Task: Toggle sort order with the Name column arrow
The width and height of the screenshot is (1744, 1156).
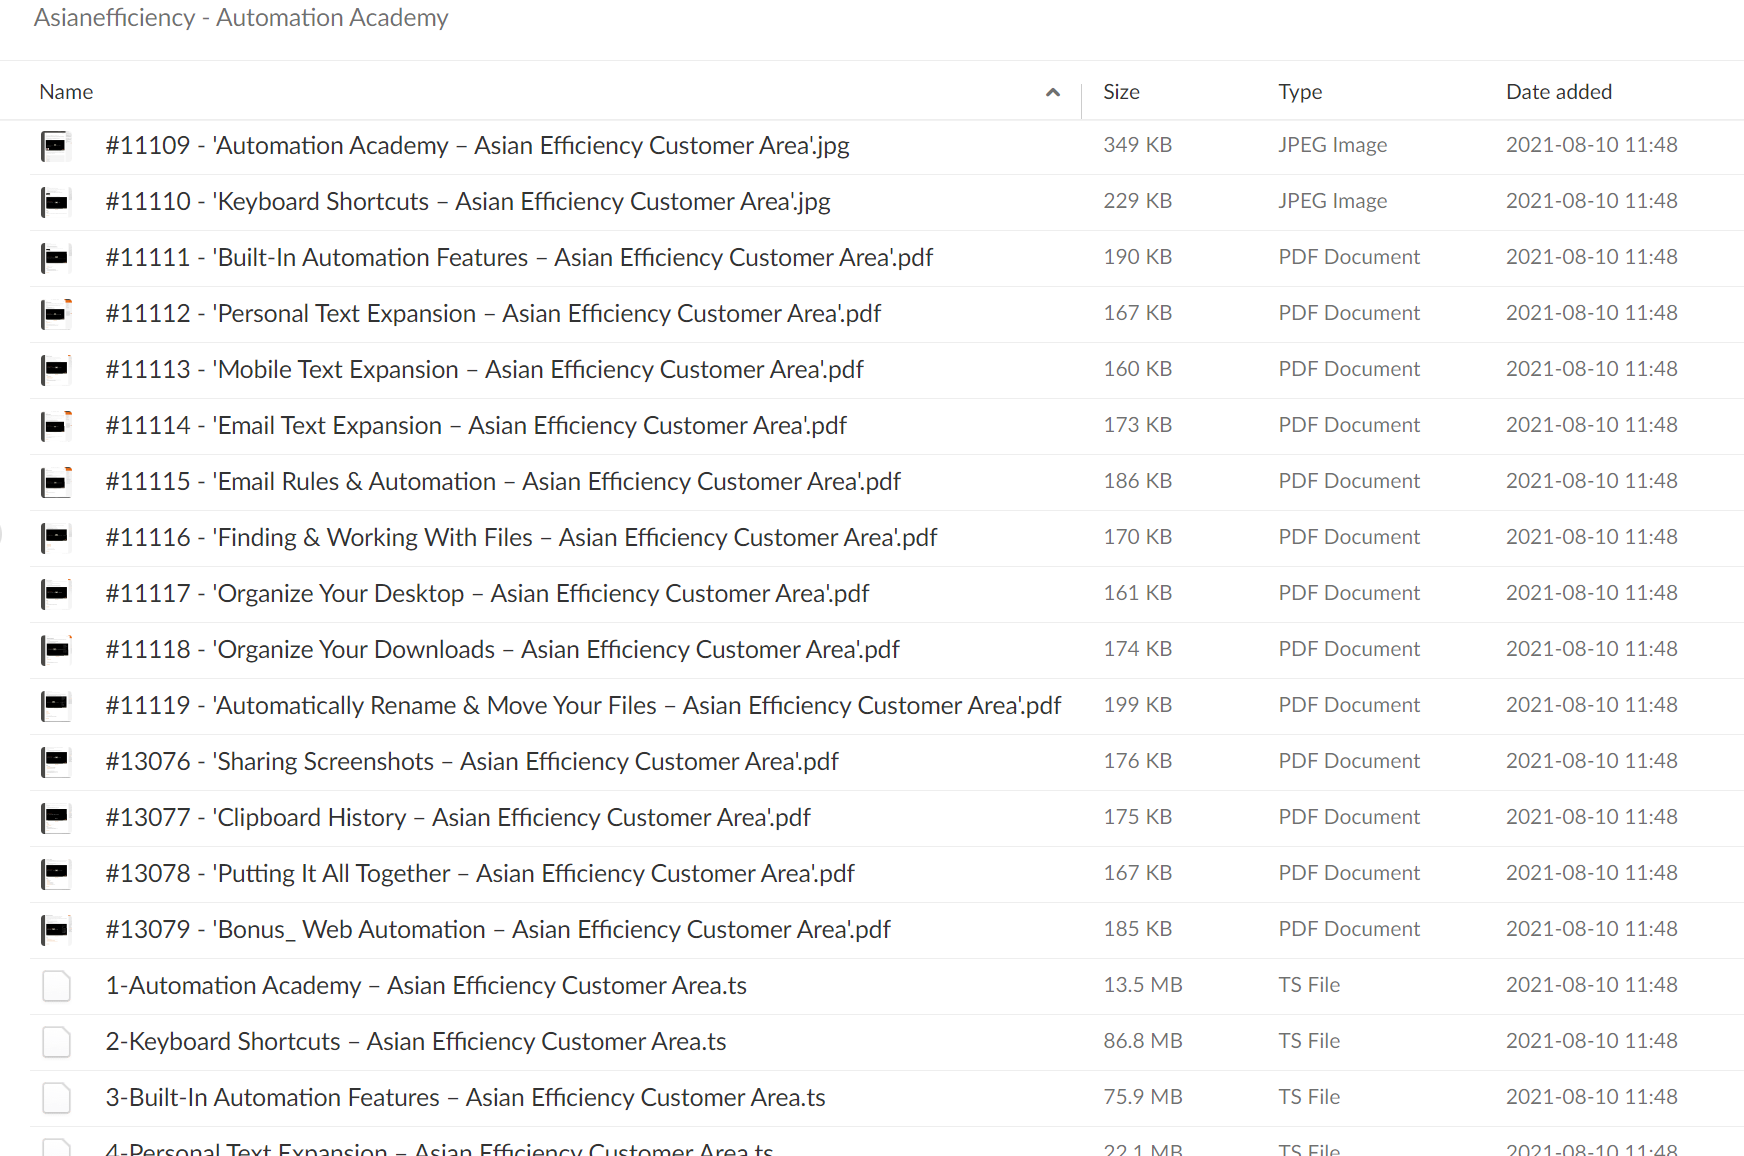Action: 1053,92
